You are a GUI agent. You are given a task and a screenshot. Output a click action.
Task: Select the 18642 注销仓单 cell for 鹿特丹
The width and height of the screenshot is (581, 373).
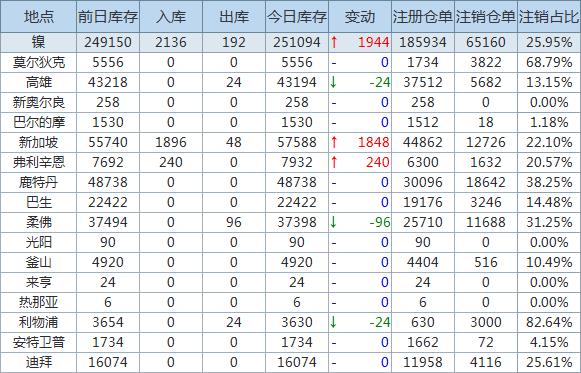pos(486,182)
